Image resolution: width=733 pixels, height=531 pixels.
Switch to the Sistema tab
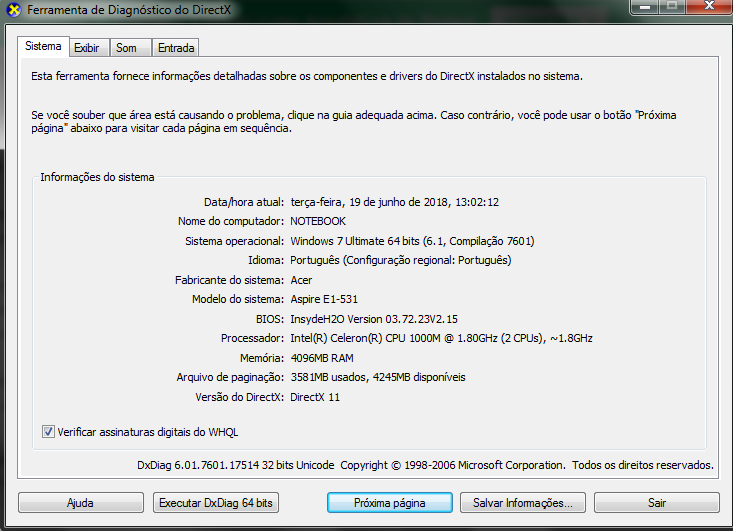43,46
